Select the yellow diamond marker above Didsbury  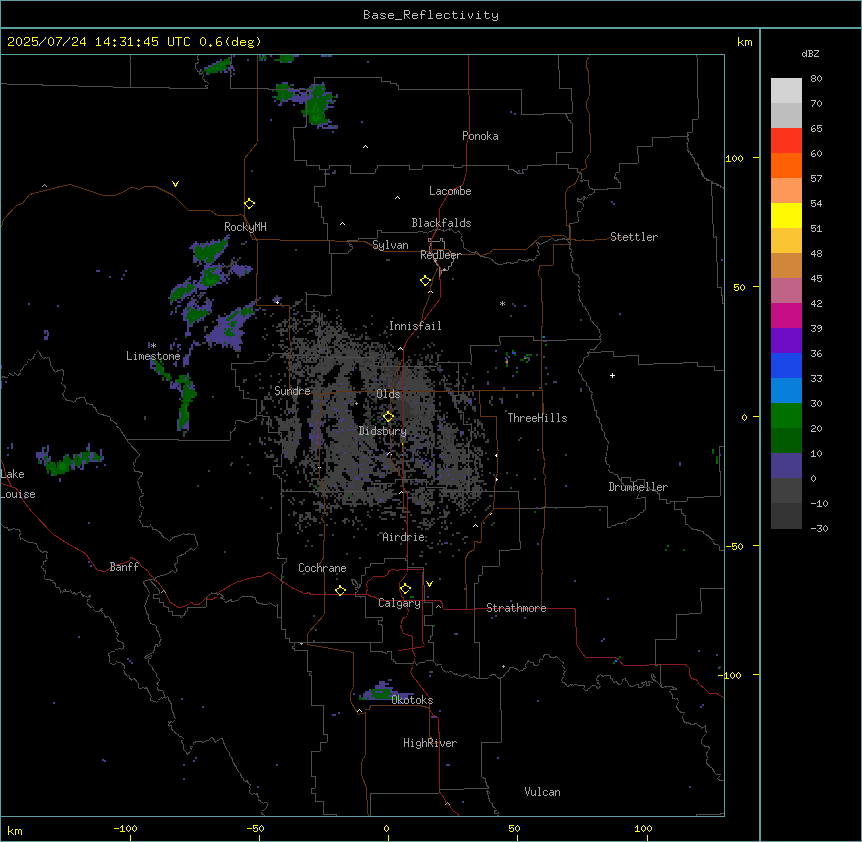coord(388,417)
